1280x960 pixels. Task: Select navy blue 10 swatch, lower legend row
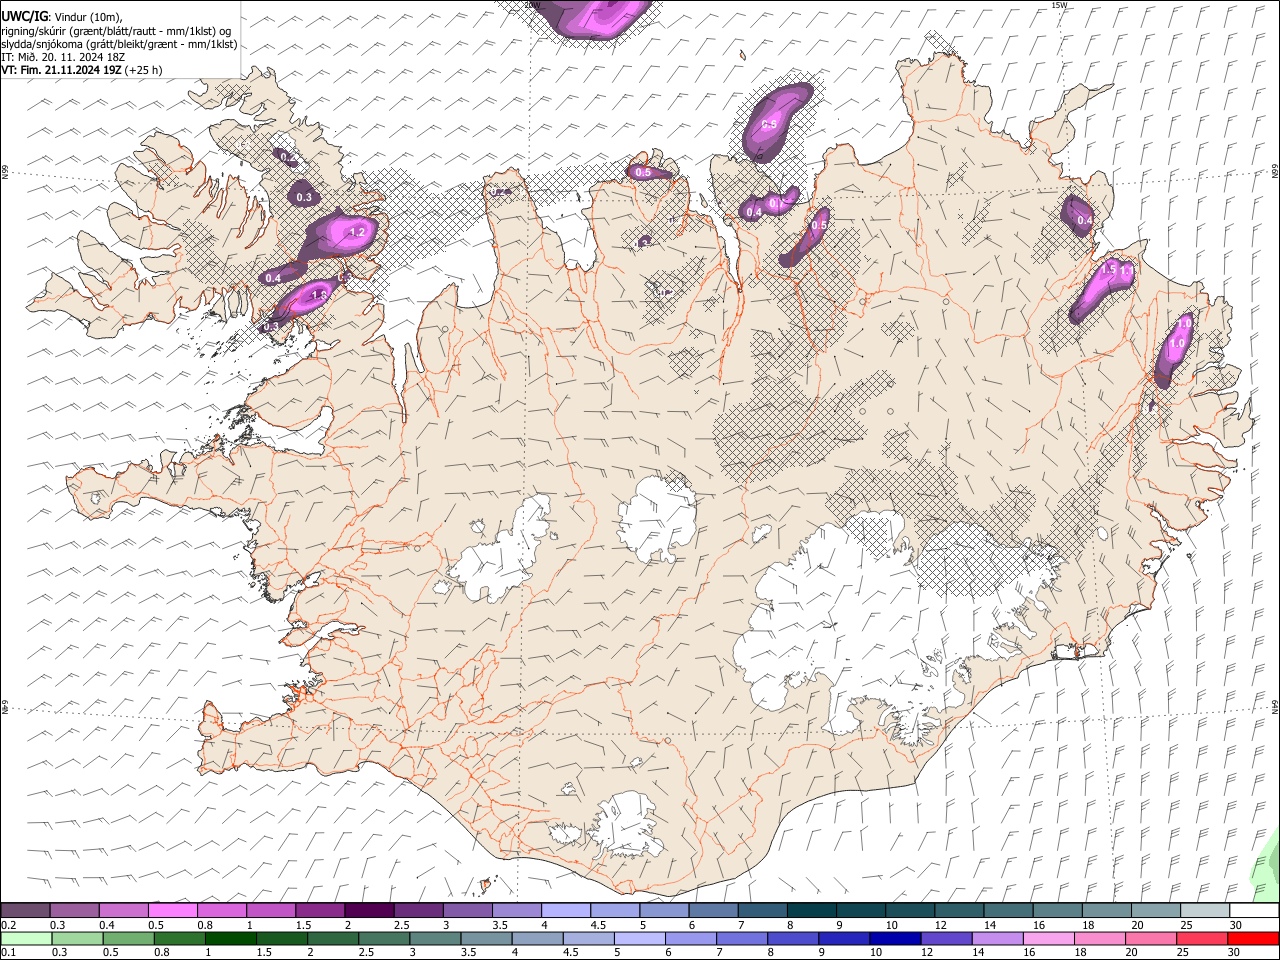click(894, 938)
